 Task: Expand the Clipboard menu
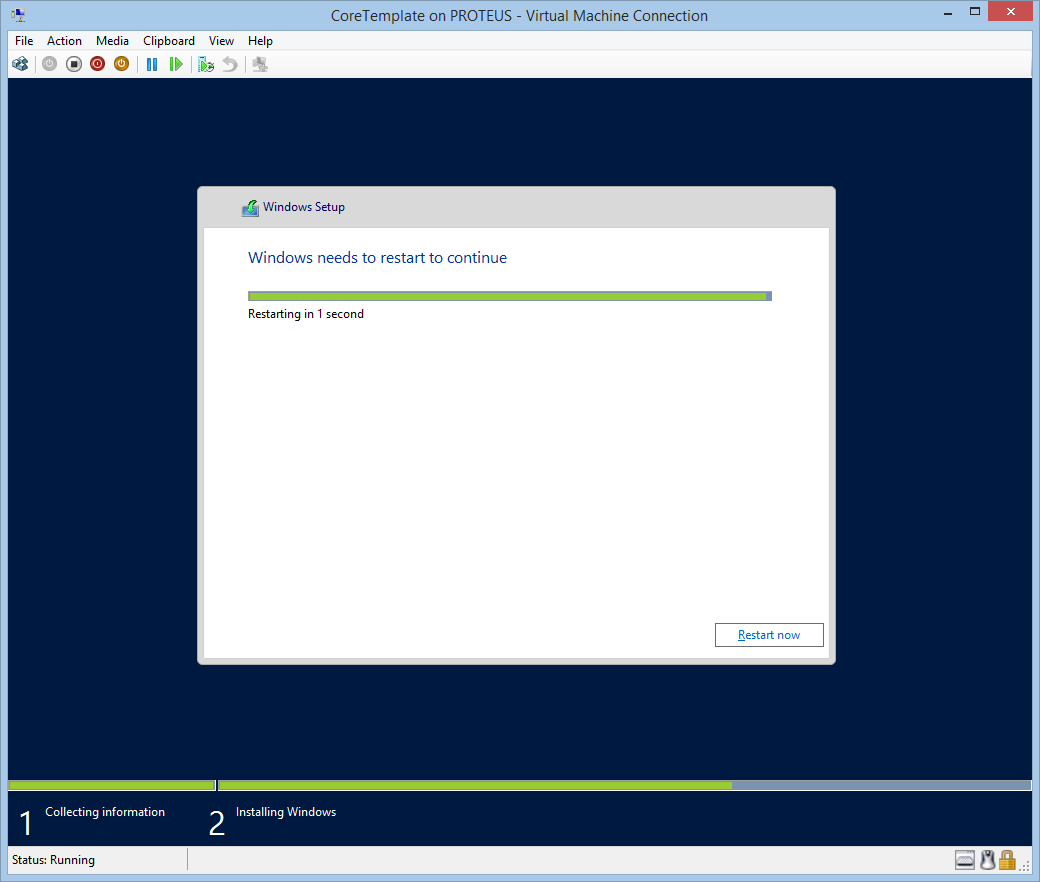[169, 41]
